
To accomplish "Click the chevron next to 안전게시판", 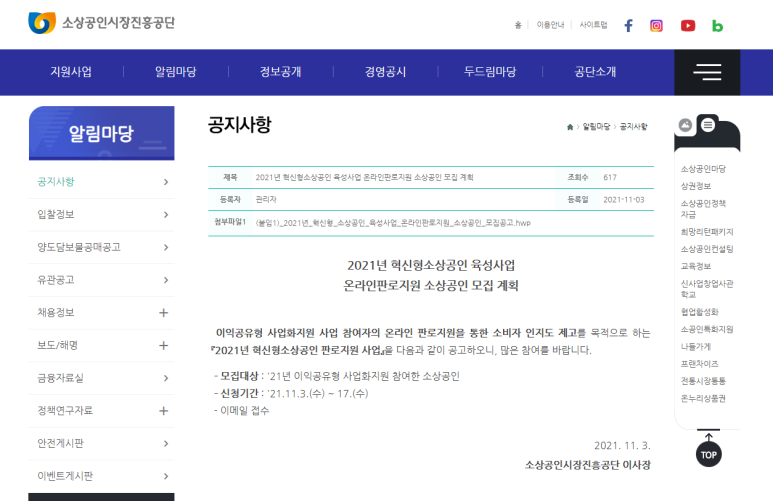I will 166,443.
